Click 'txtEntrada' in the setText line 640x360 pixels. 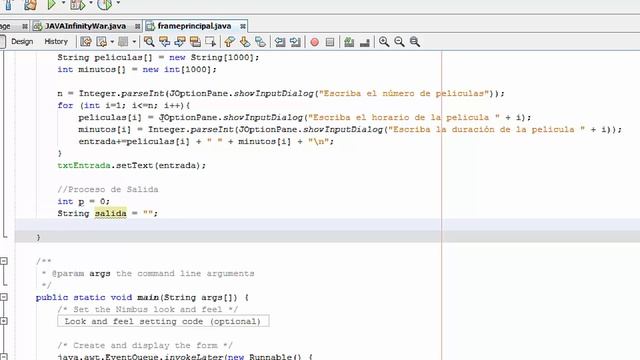click(x=84, y=165)
